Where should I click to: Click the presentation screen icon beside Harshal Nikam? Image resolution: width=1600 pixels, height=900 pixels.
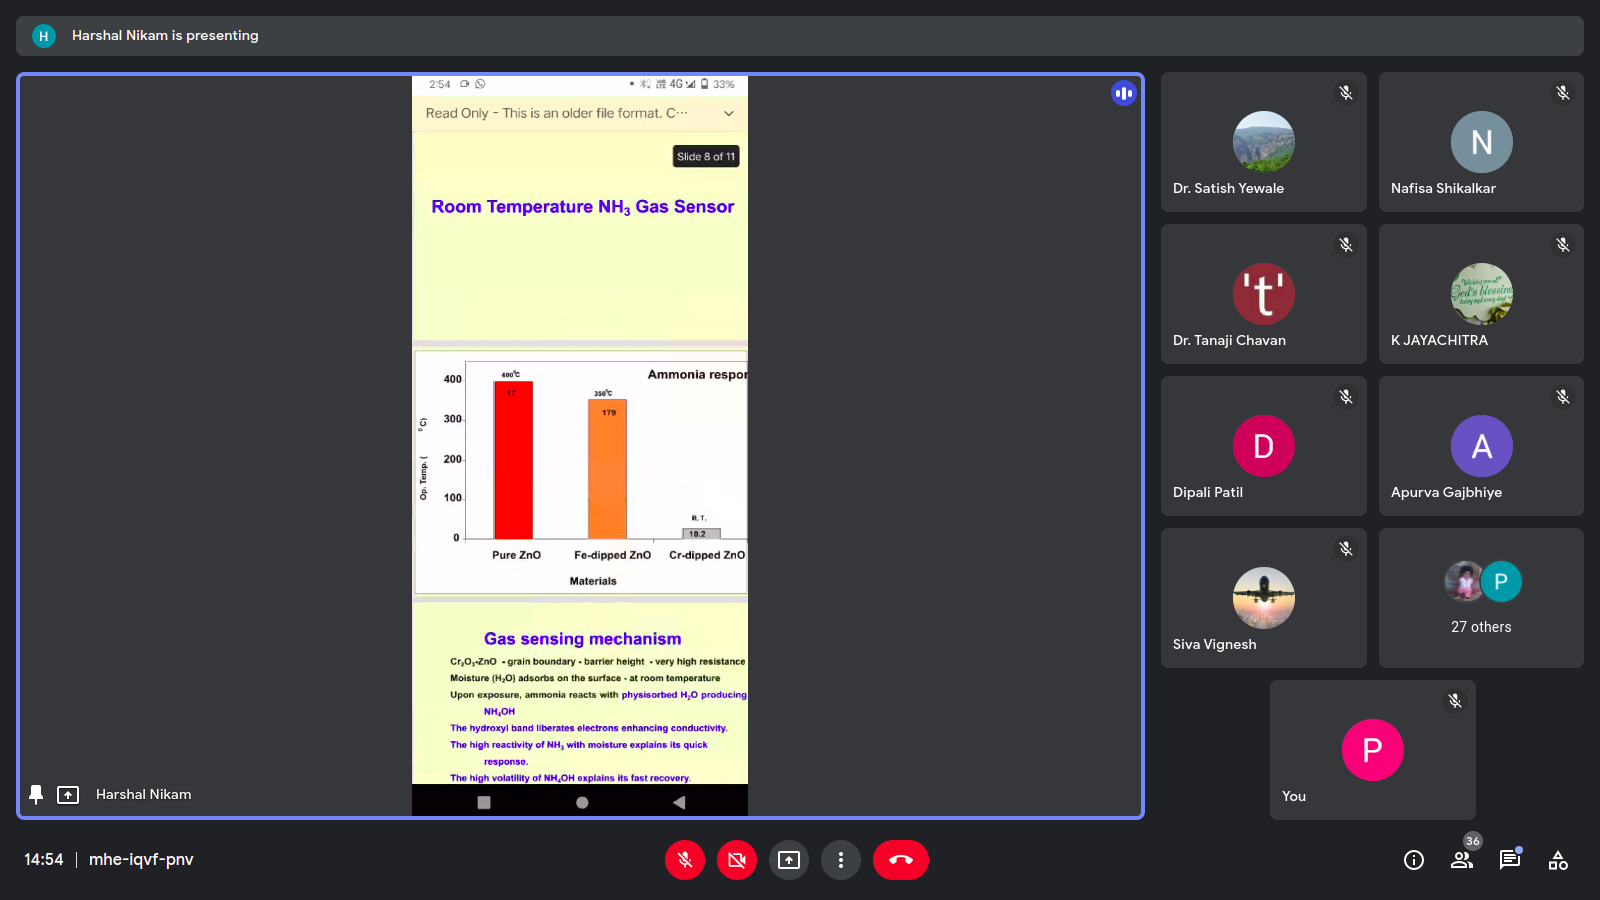68,795
